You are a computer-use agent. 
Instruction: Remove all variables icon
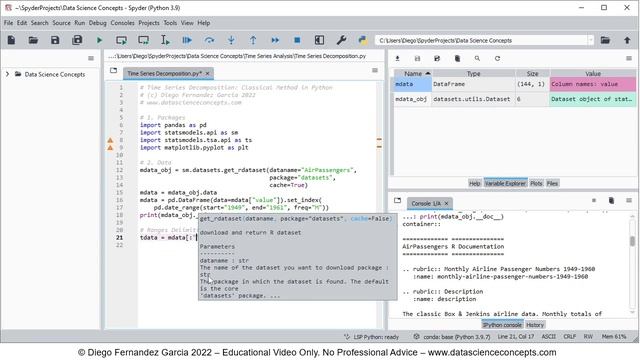(x=457, y=58)
